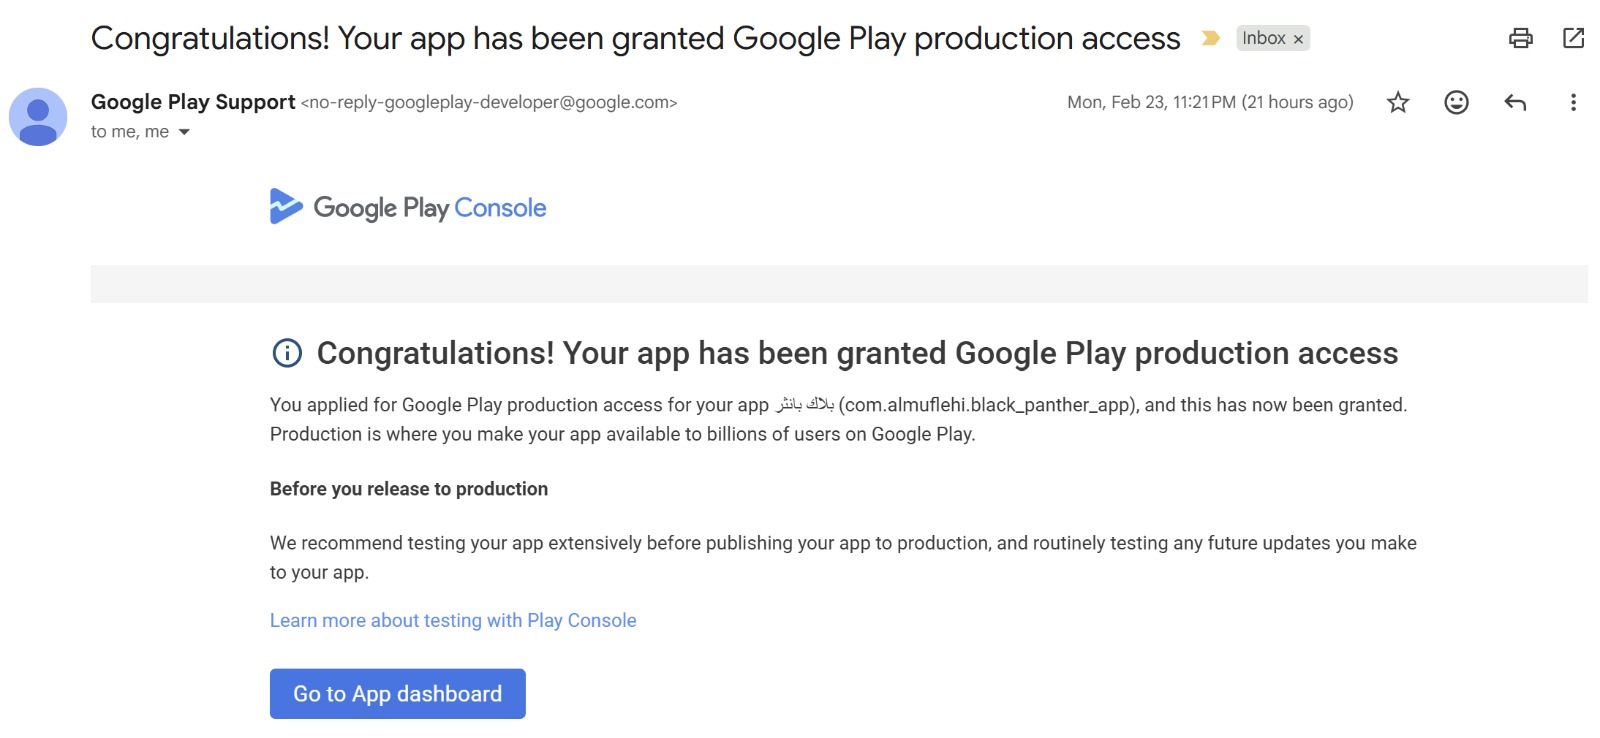Click the sender profile avatar

(38, 116)
